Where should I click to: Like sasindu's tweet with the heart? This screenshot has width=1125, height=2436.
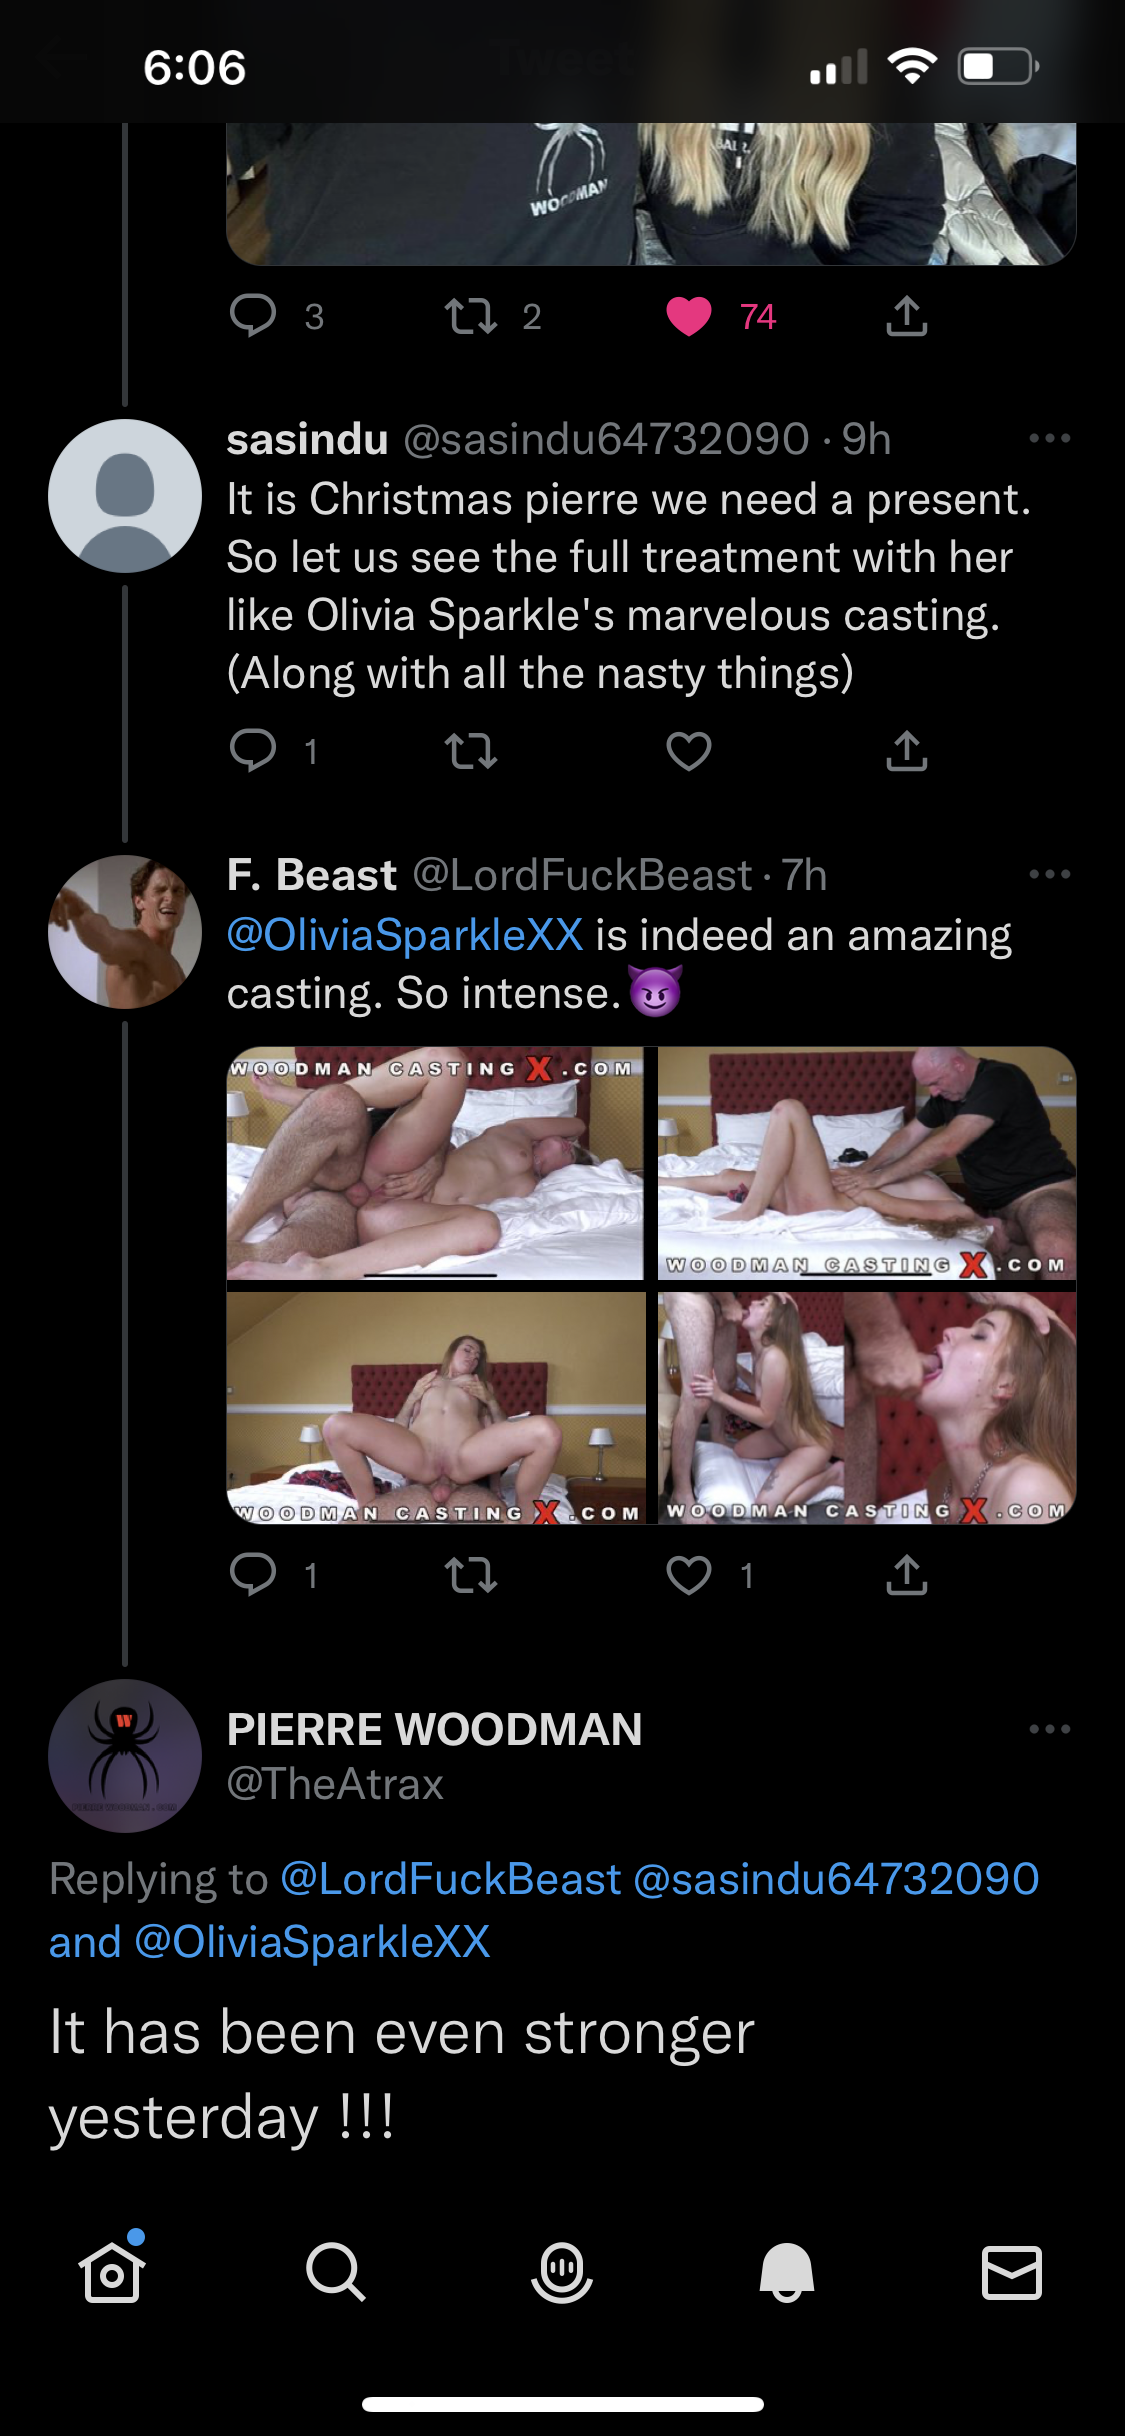click(689, 751)
